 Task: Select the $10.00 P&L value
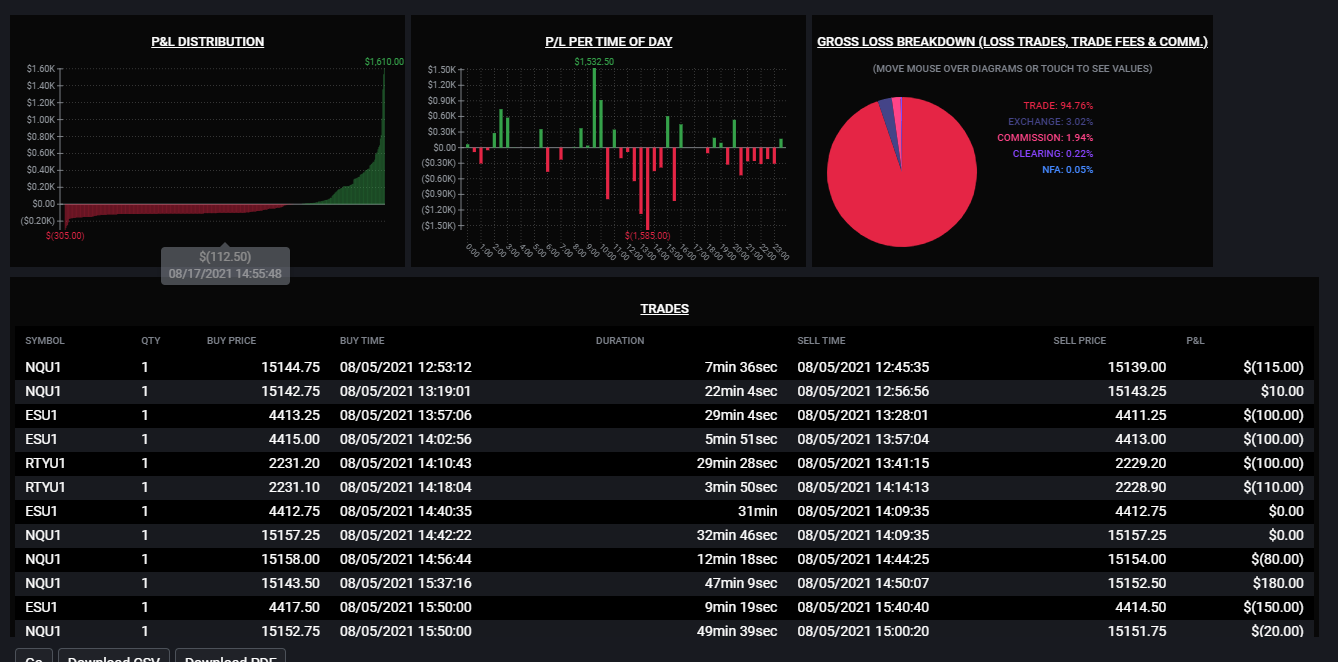tap(1284, 391)
